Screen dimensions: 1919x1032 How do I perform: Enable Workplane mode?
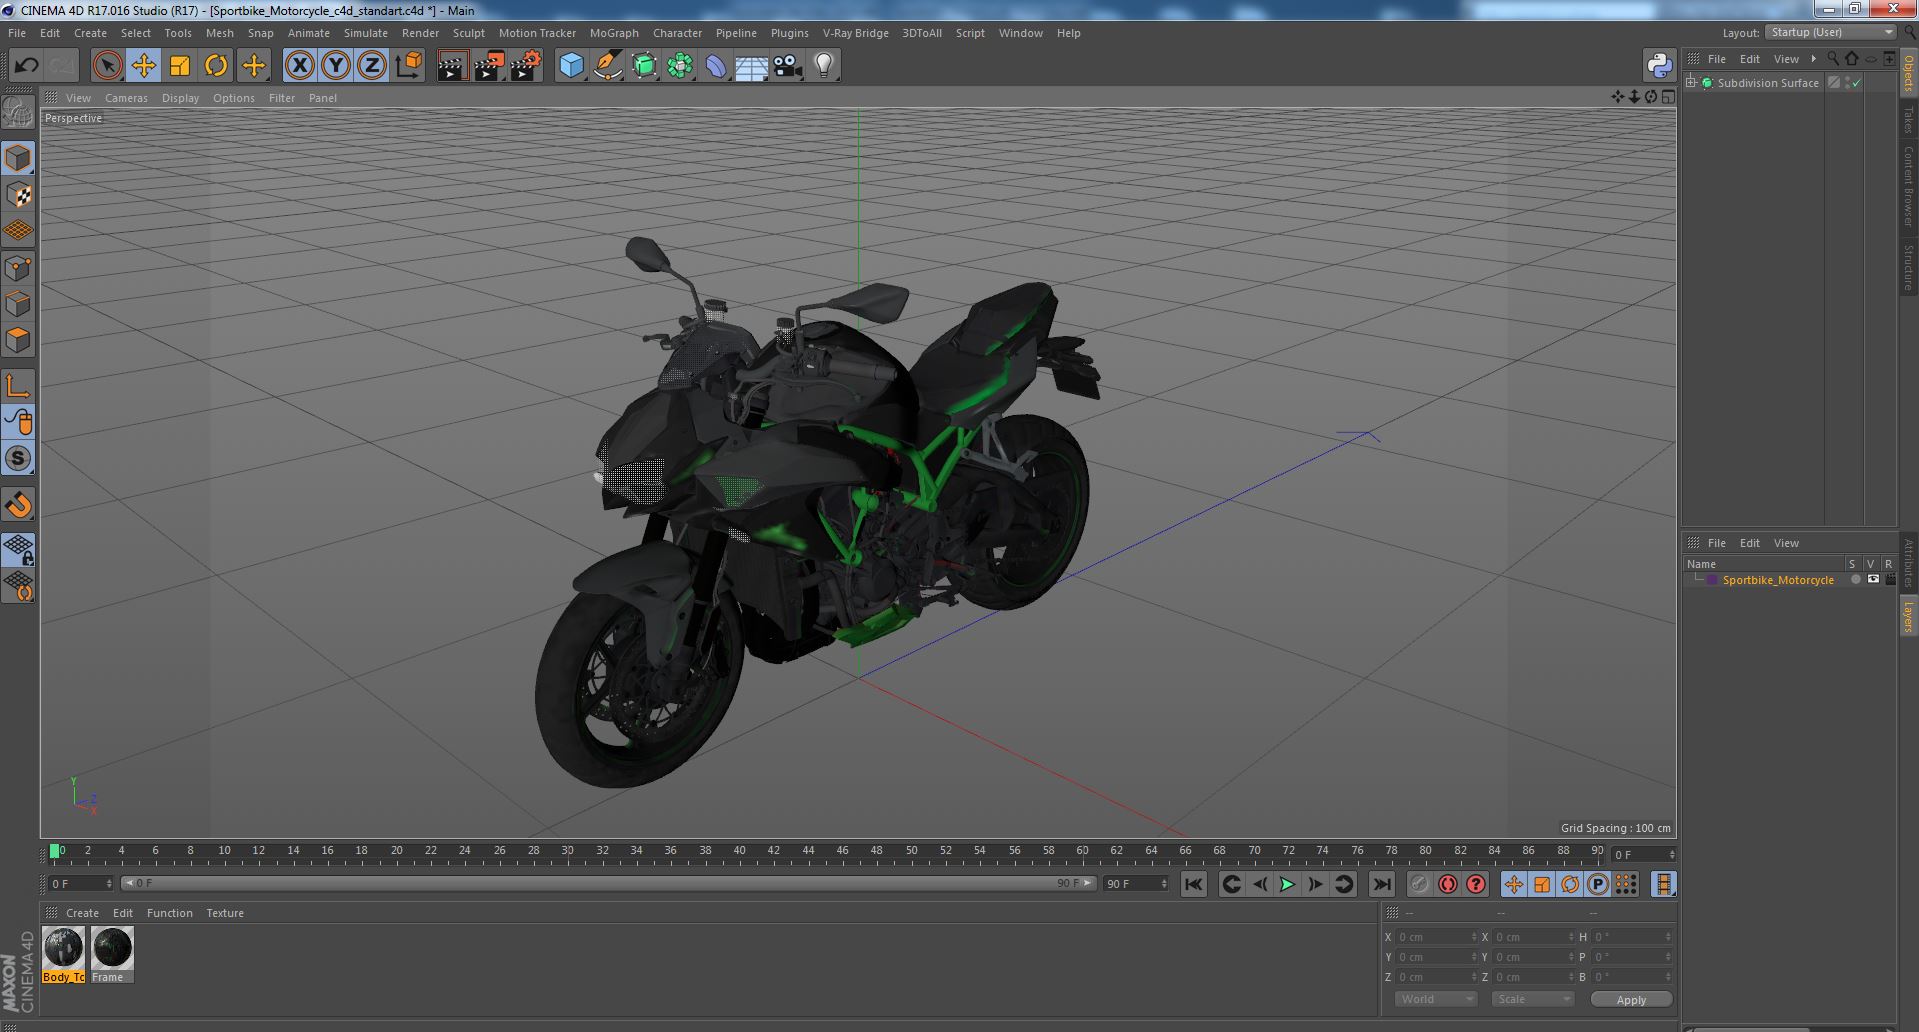18,231
